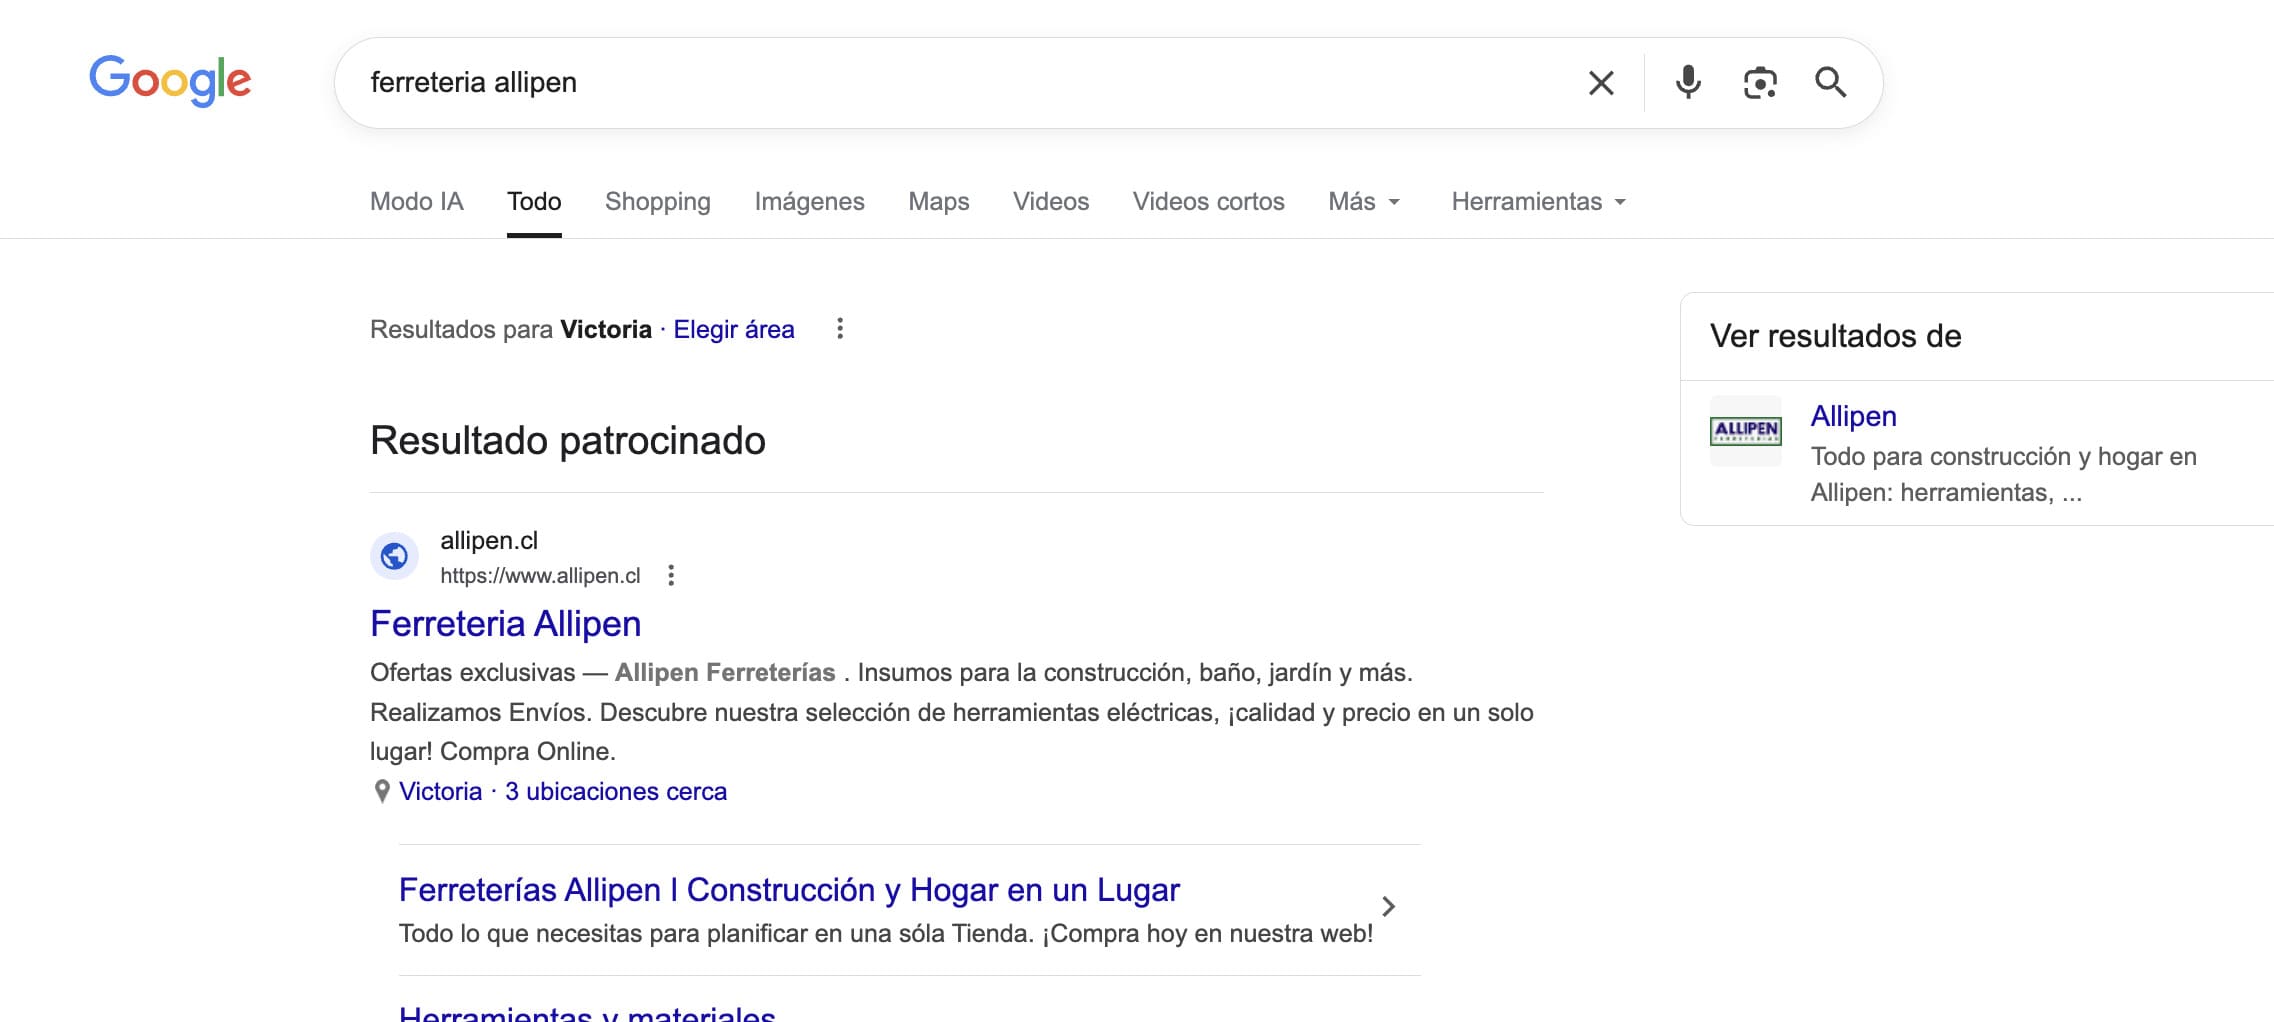Click the allipen.cl site name

click(x=489, y=540)
